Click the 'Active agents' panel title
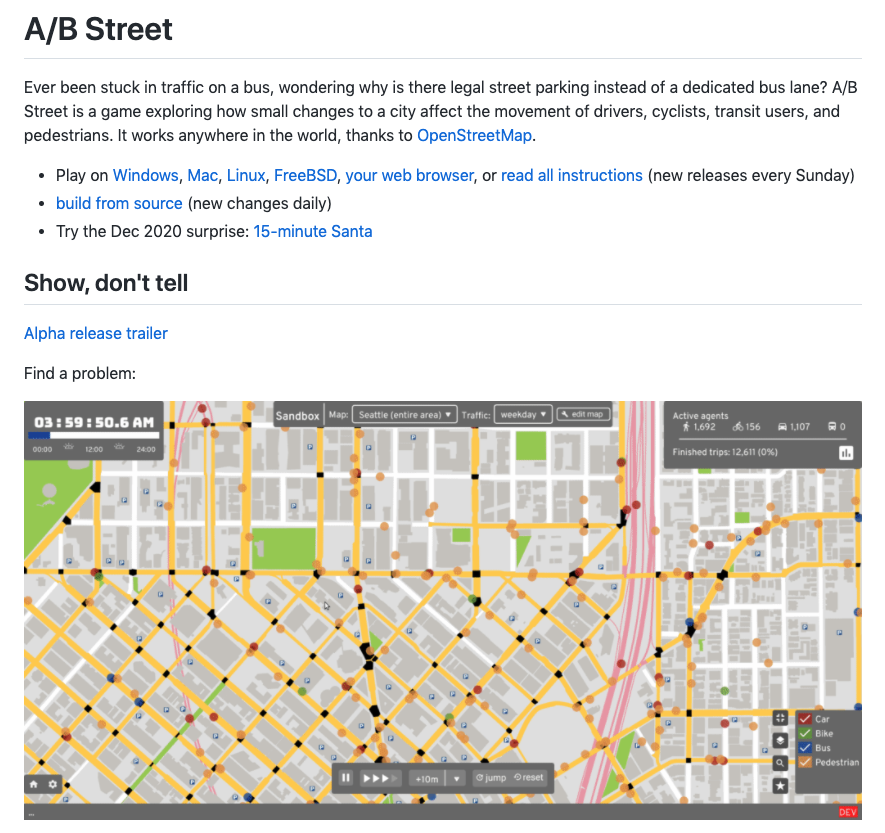This screenshot has height=833, width=885. tap(700, 416)
